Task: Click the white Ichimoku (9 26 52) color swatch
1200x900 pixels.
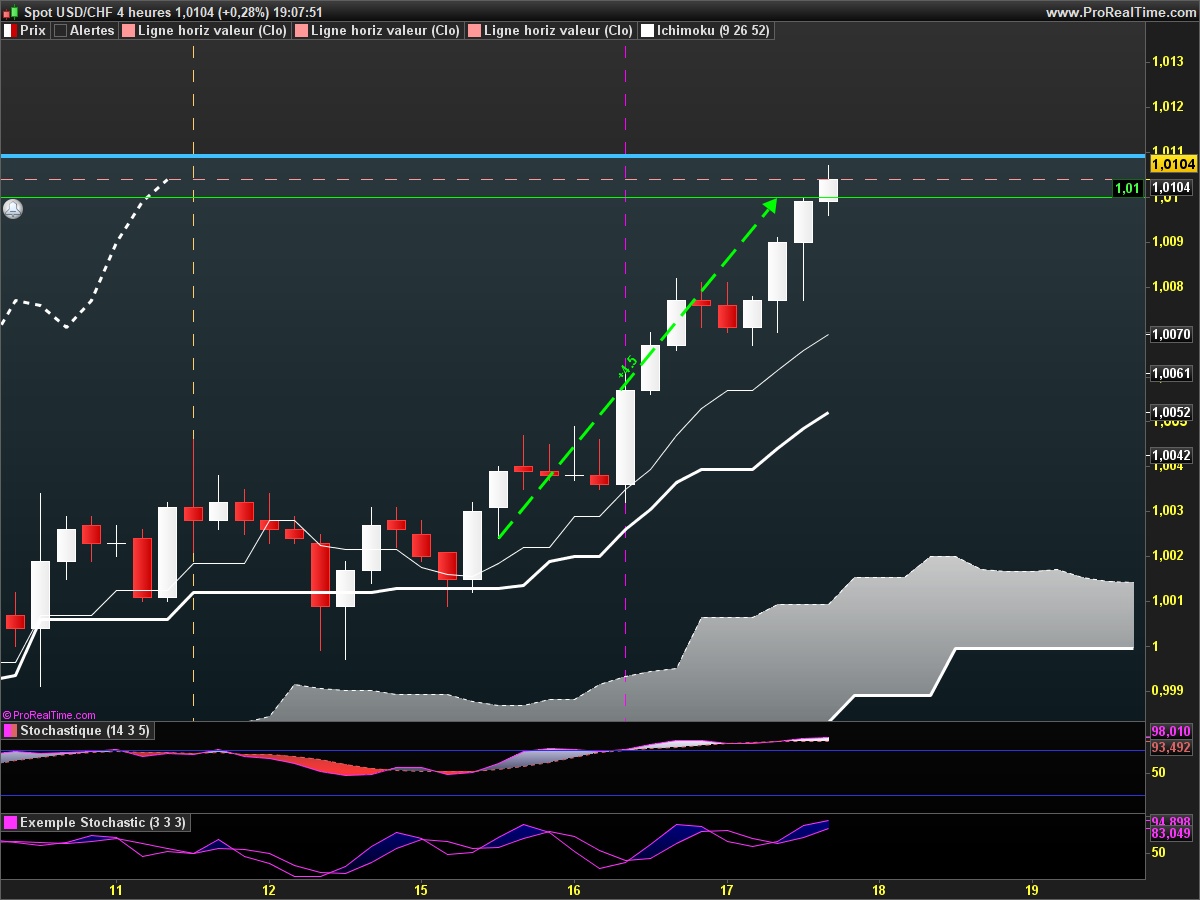Action: pyautogui.click(x=648, y=31)
